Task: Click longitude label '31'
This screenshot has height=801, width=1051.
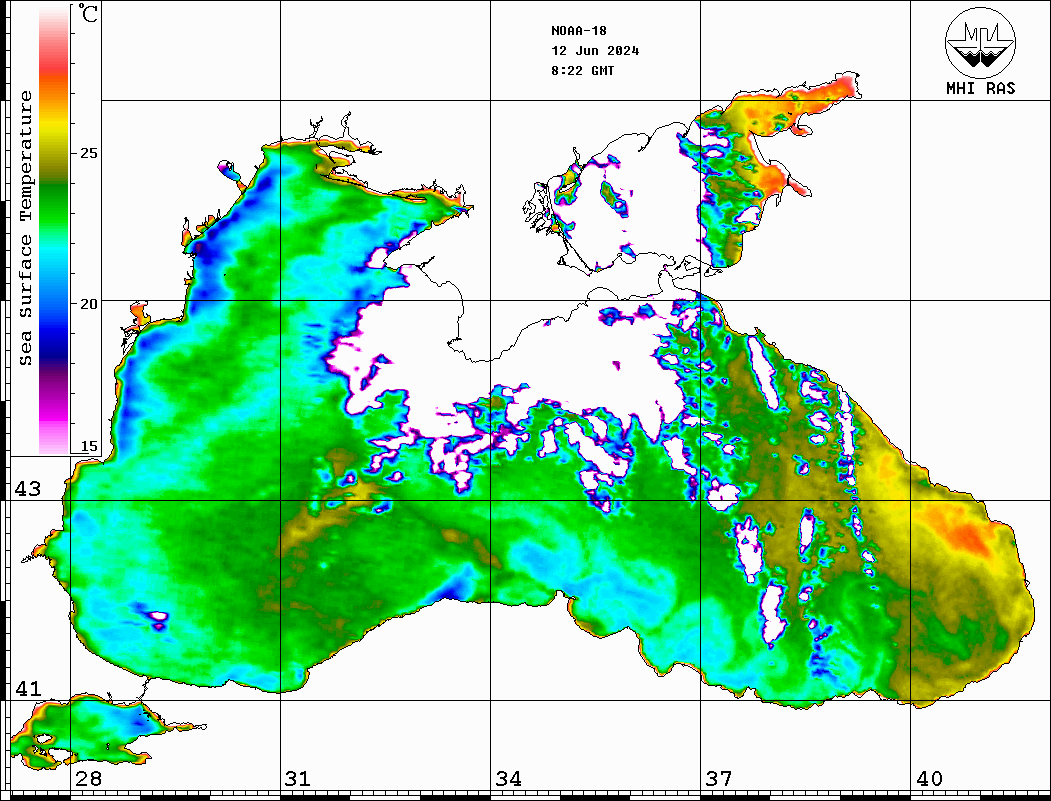Action: coord(298,779)
